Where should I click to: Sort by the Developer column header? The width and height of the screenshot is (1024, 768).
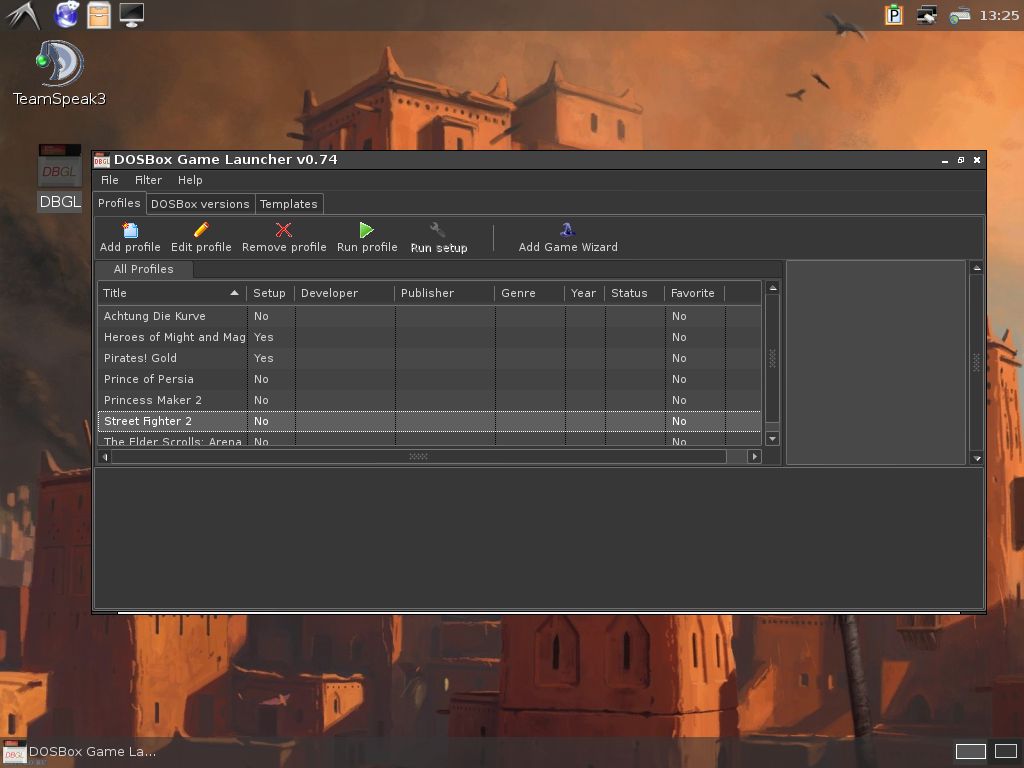click(x=345, y=293)
